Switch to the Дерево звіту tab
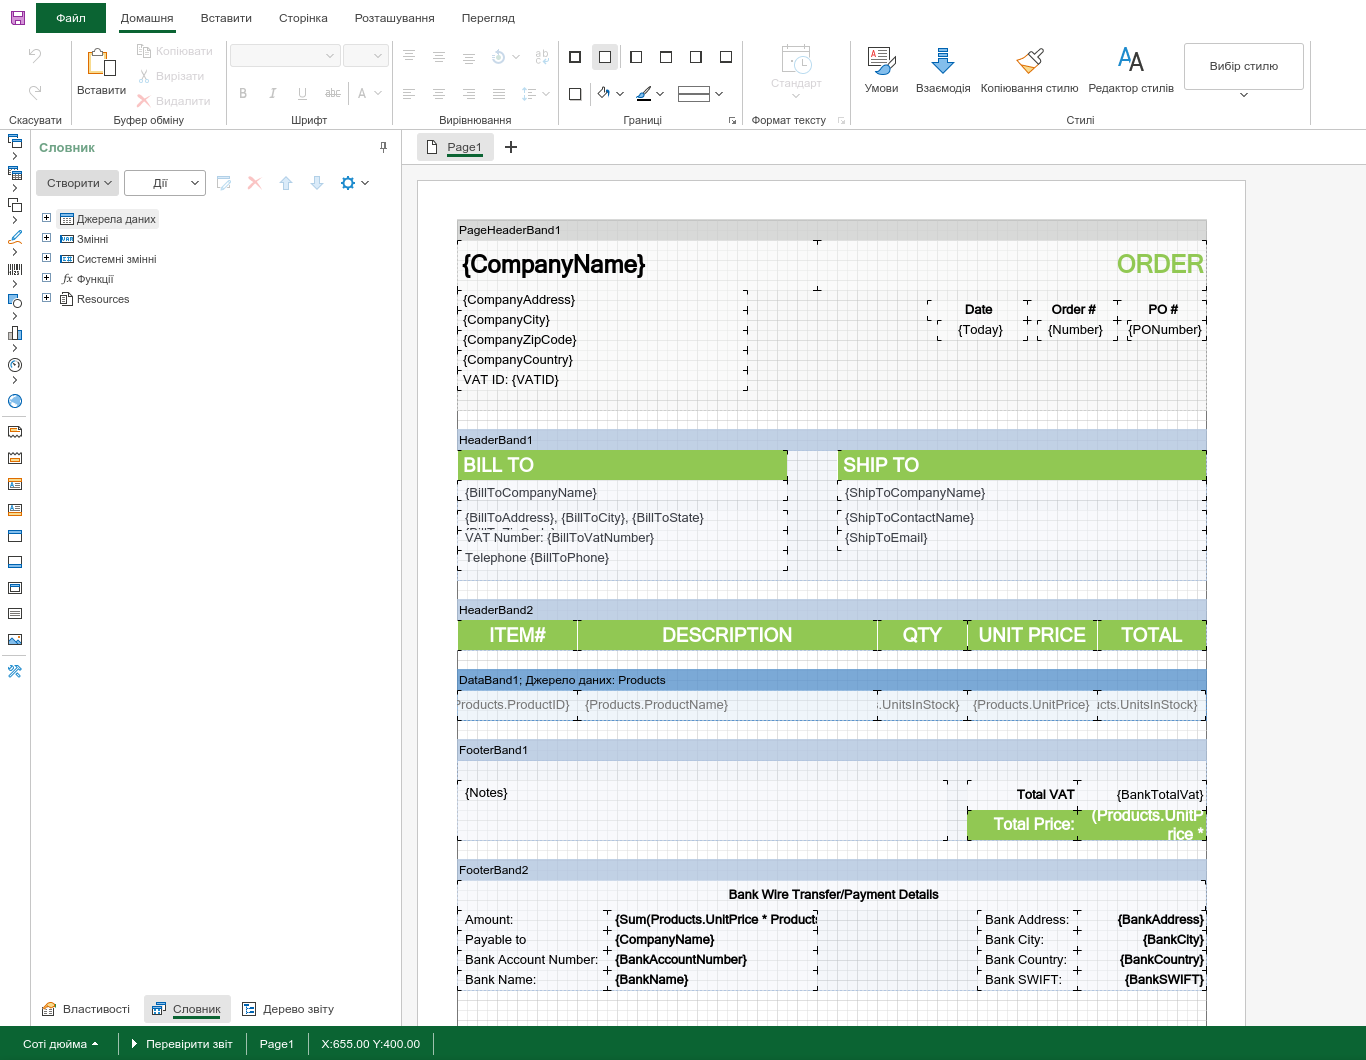 click(288, 1009)
